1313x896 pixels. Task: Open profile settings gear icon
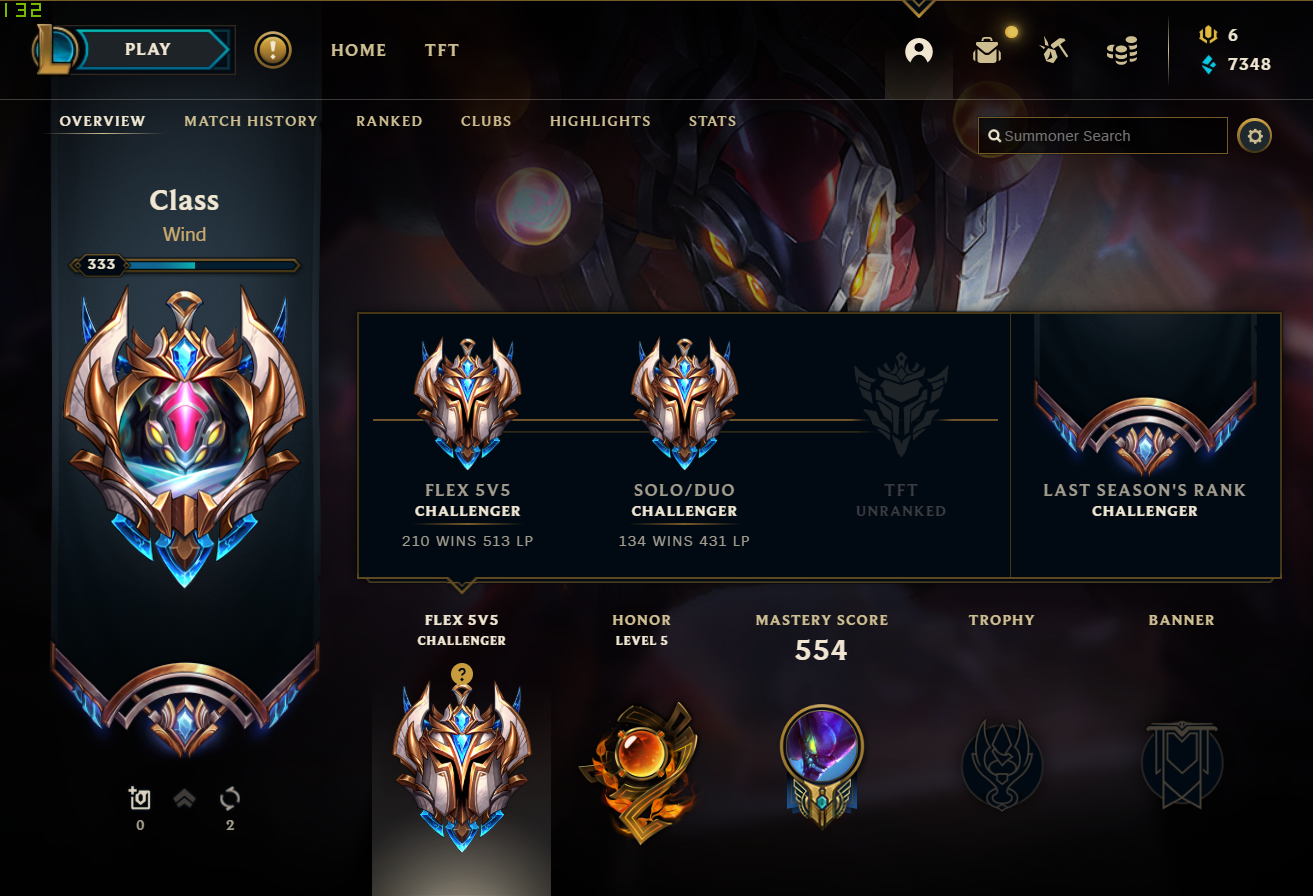[1255, 135]
